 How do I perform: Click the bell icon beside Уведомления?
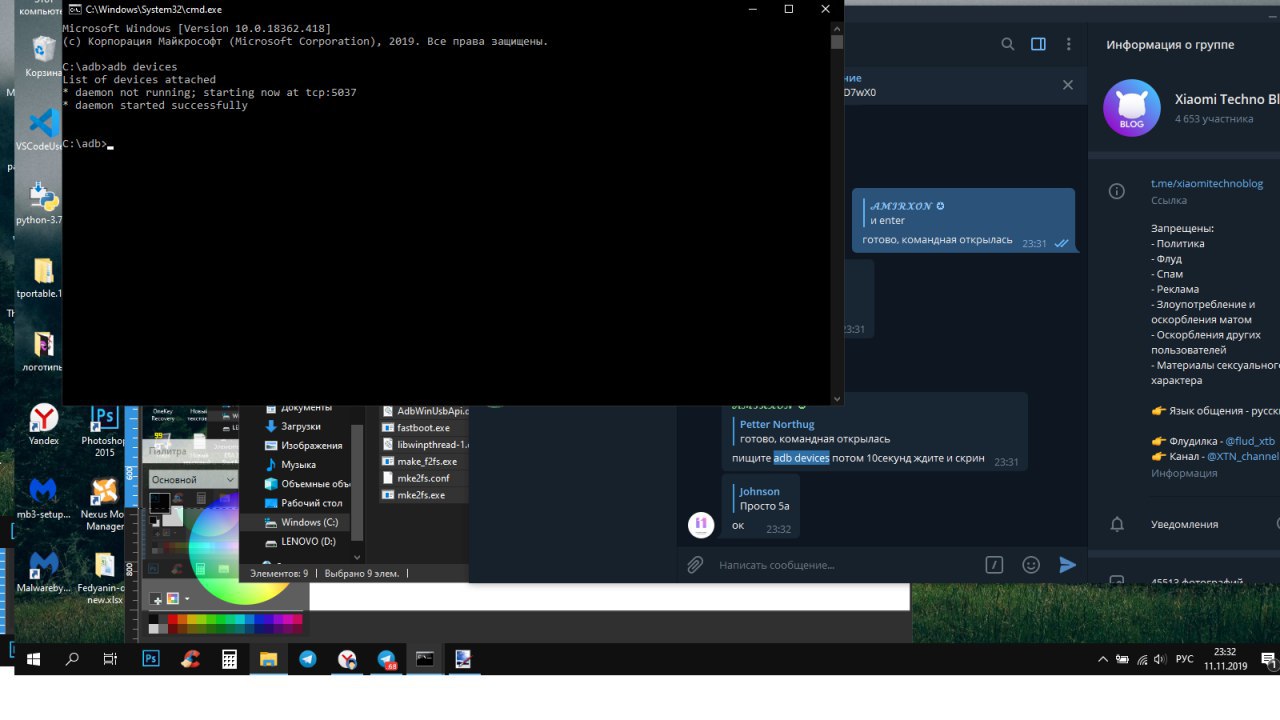tap(1117, 524)
